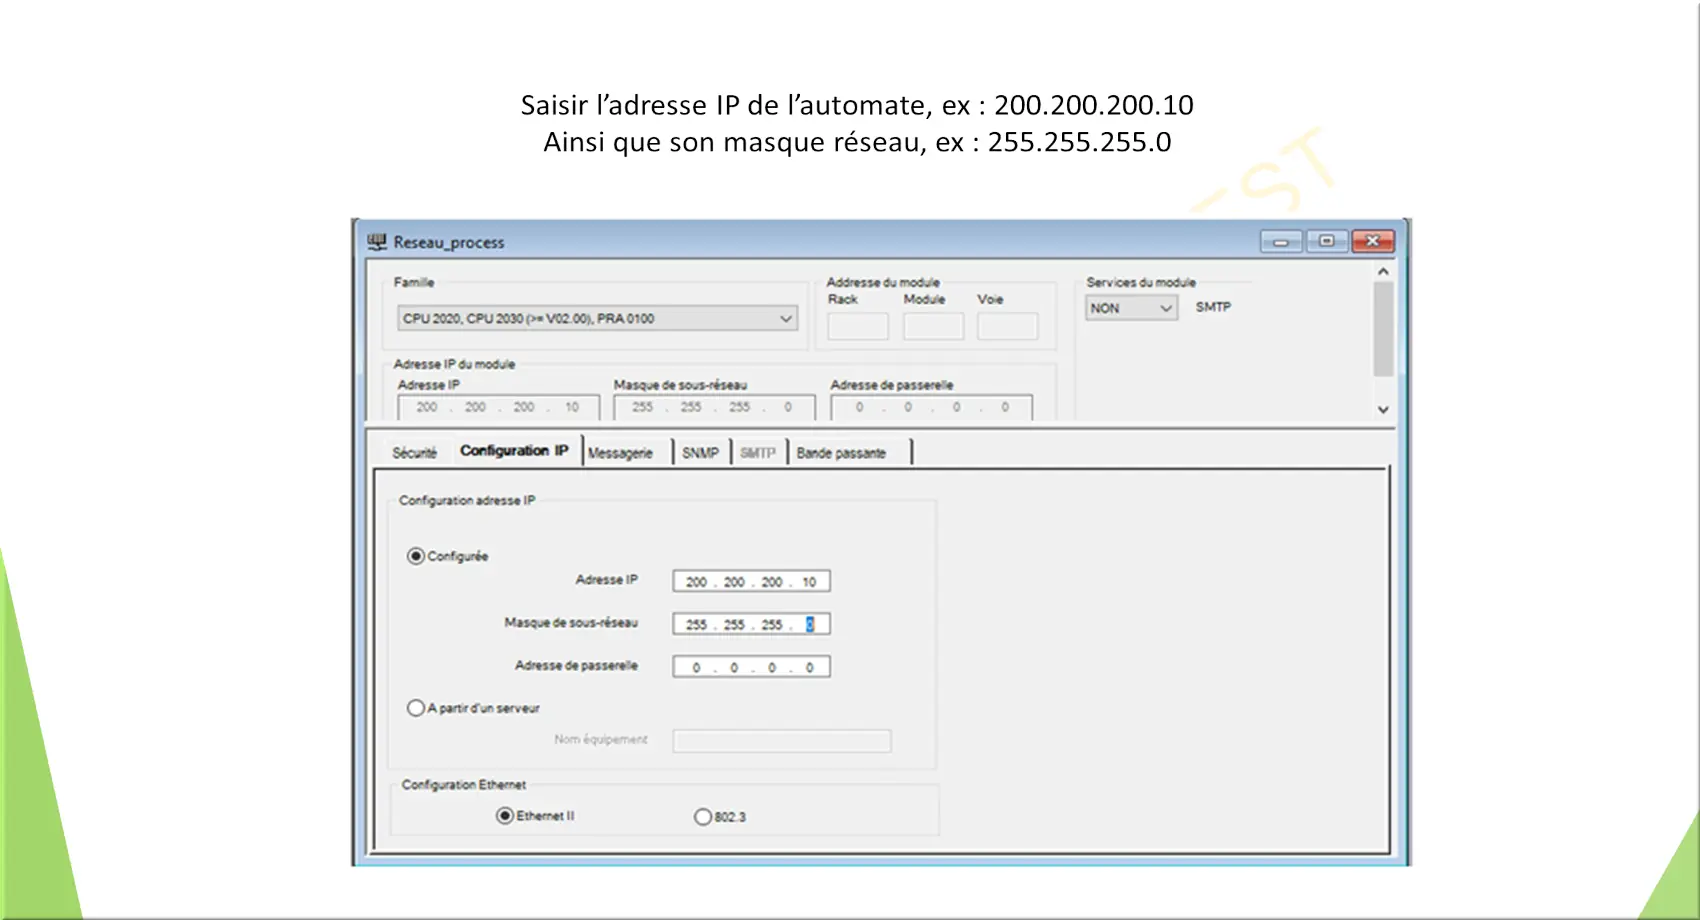Select the 802.3 radio button
This screenshot has width=1700, height=920.
(703, 817)
